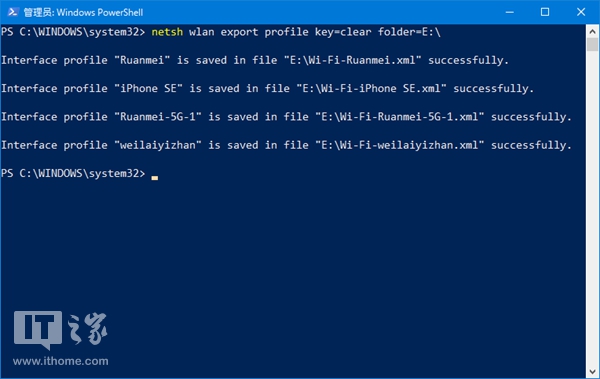Click the "Ruanmei" profile output line
The image size is (600, 379).
pos(255,60)
